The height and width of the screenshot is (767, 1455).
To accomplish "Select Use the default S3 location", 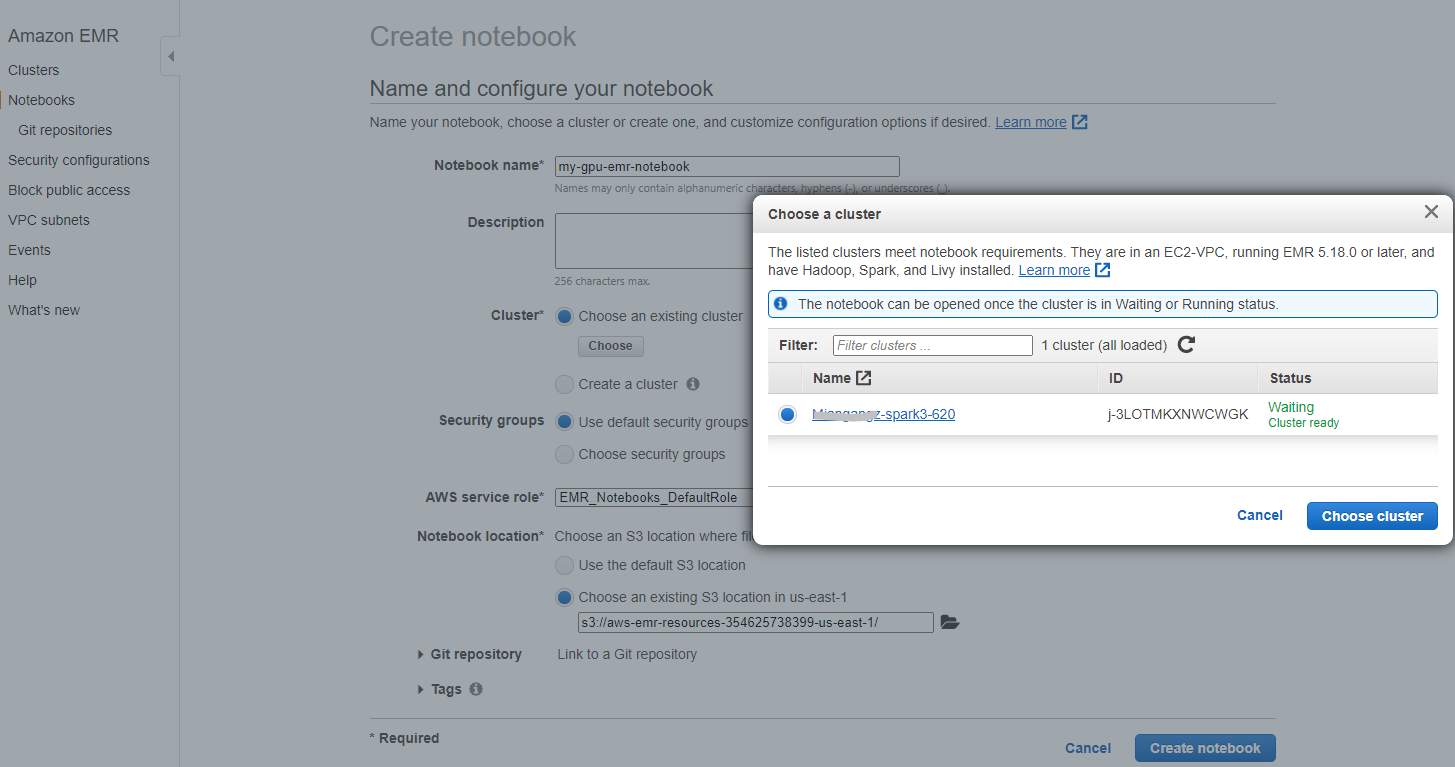I will tap(564, 565).
